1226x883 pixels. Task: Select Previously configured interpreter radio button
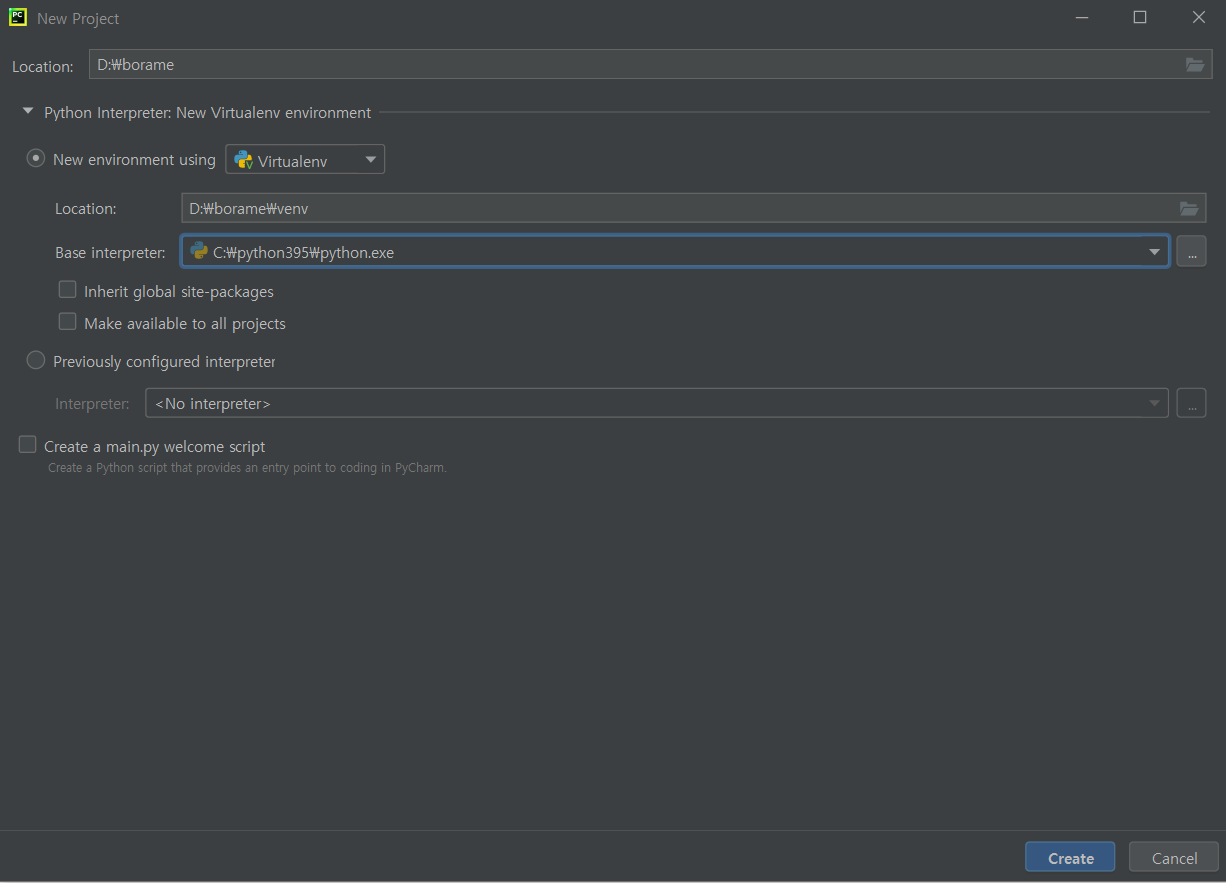(x=36, y=360)
